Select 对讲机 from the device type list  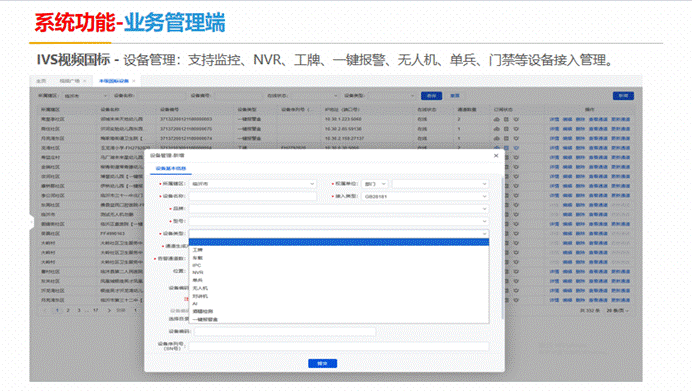point(338,296)
